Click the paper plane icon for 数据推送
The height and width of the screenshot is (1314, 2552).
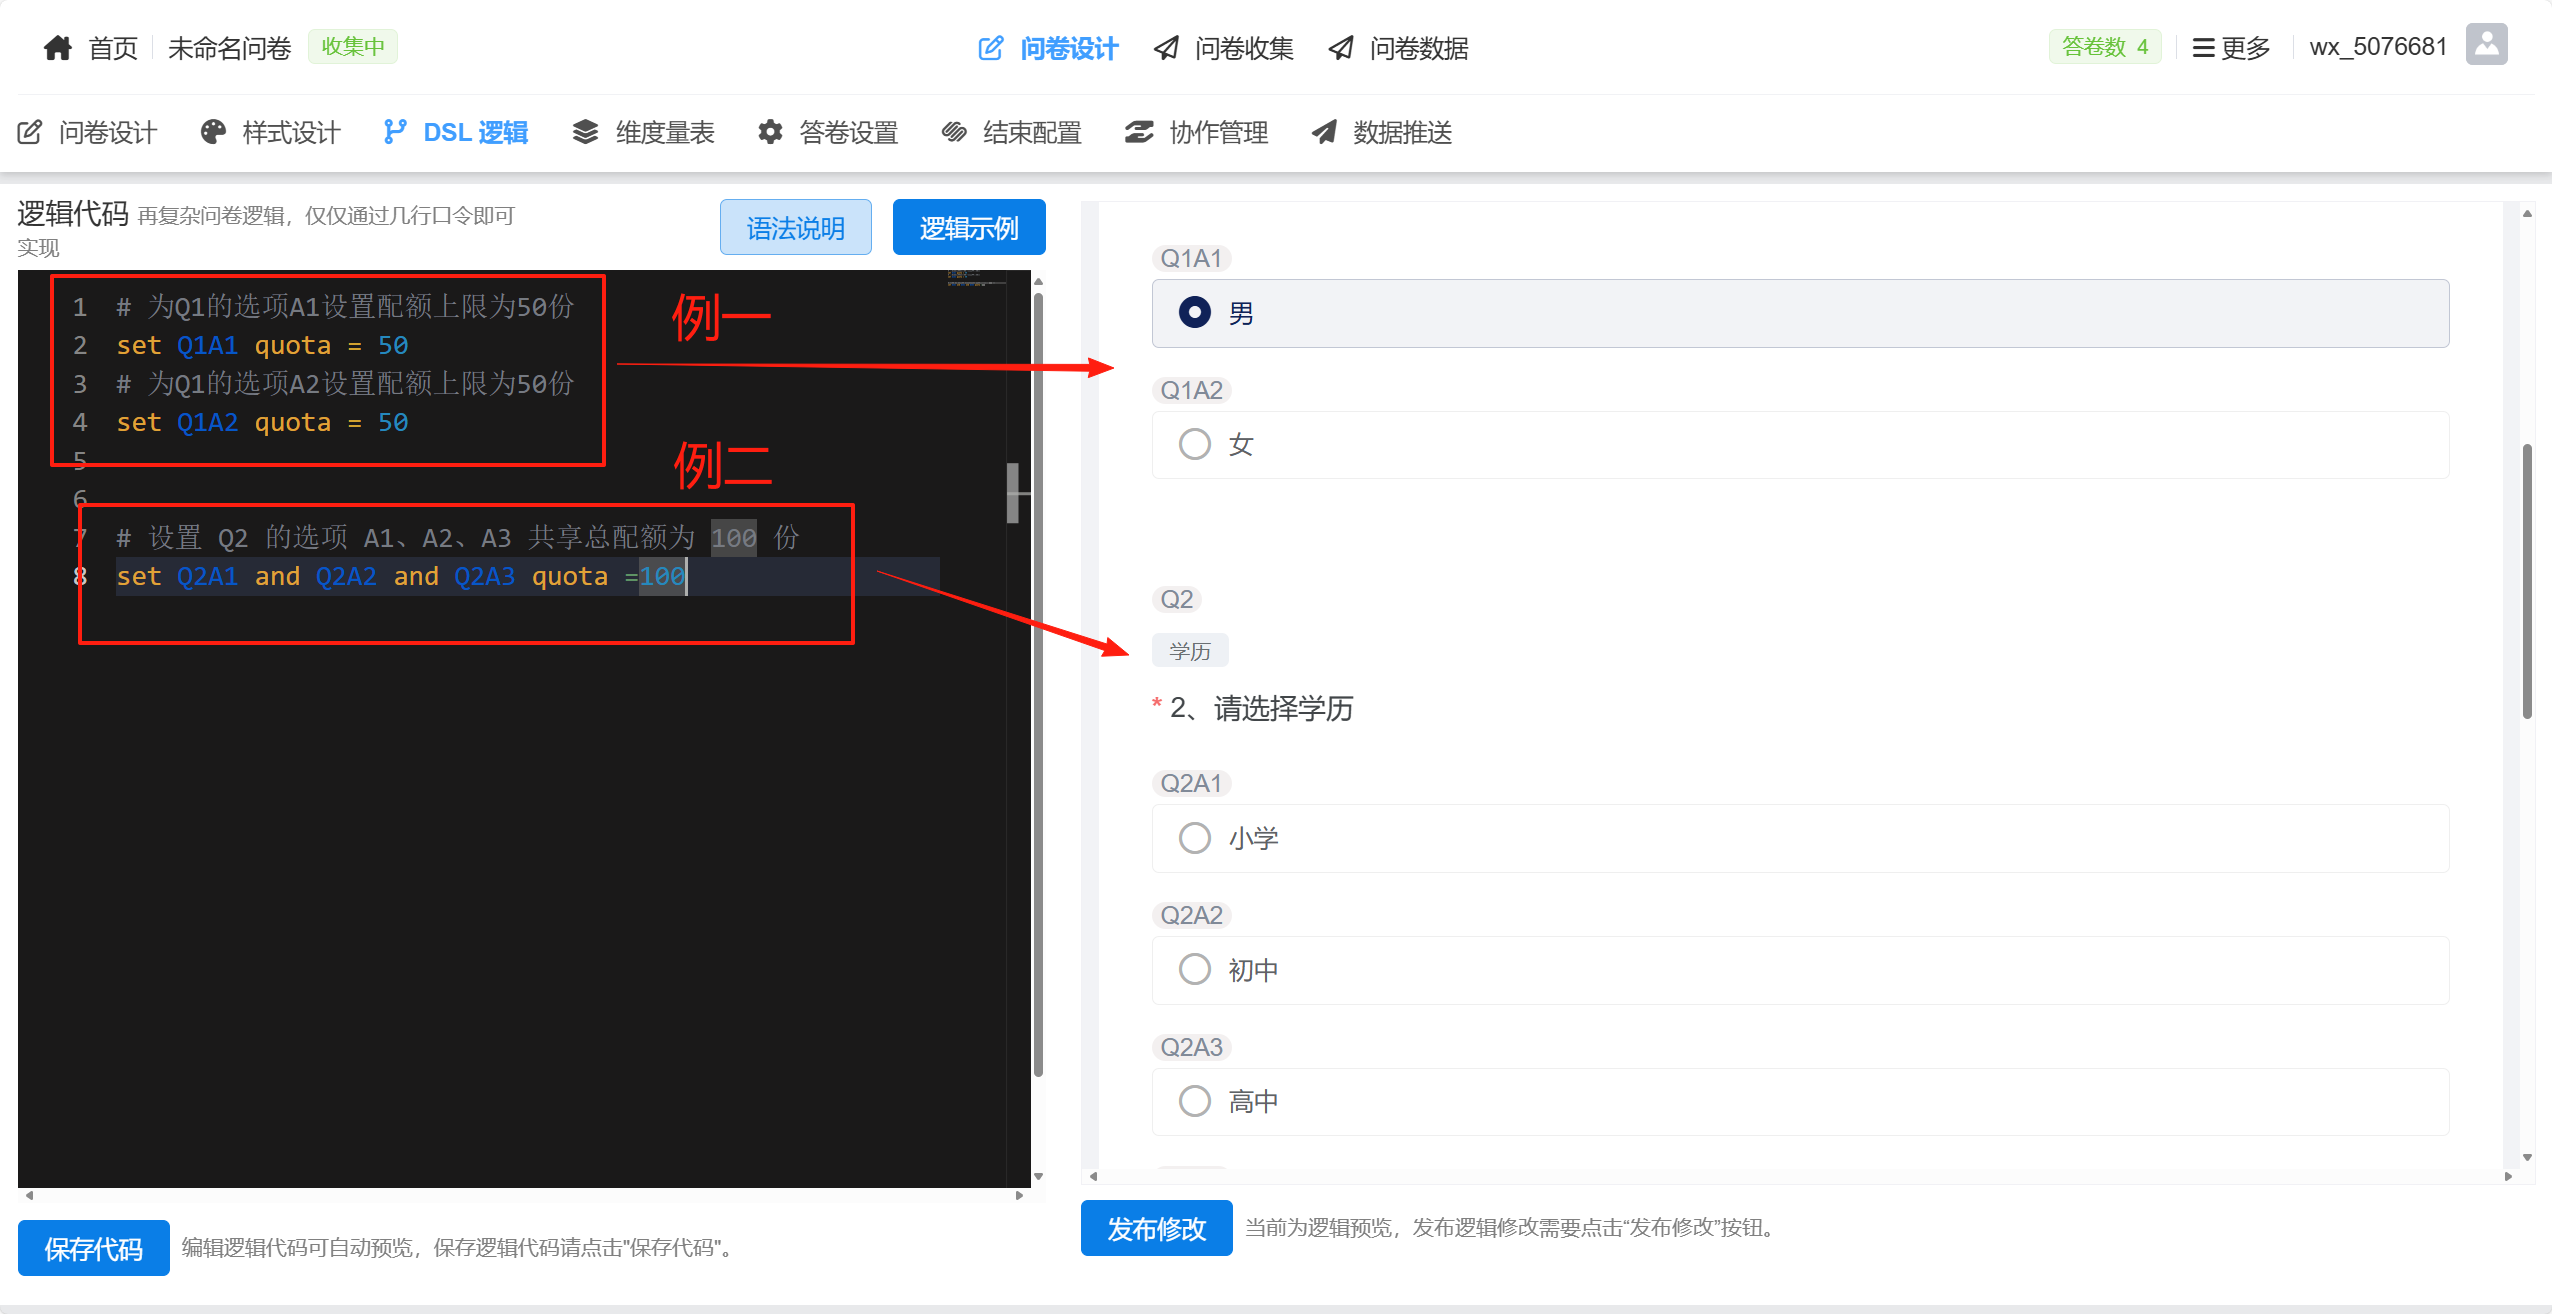pos(1324,132)
